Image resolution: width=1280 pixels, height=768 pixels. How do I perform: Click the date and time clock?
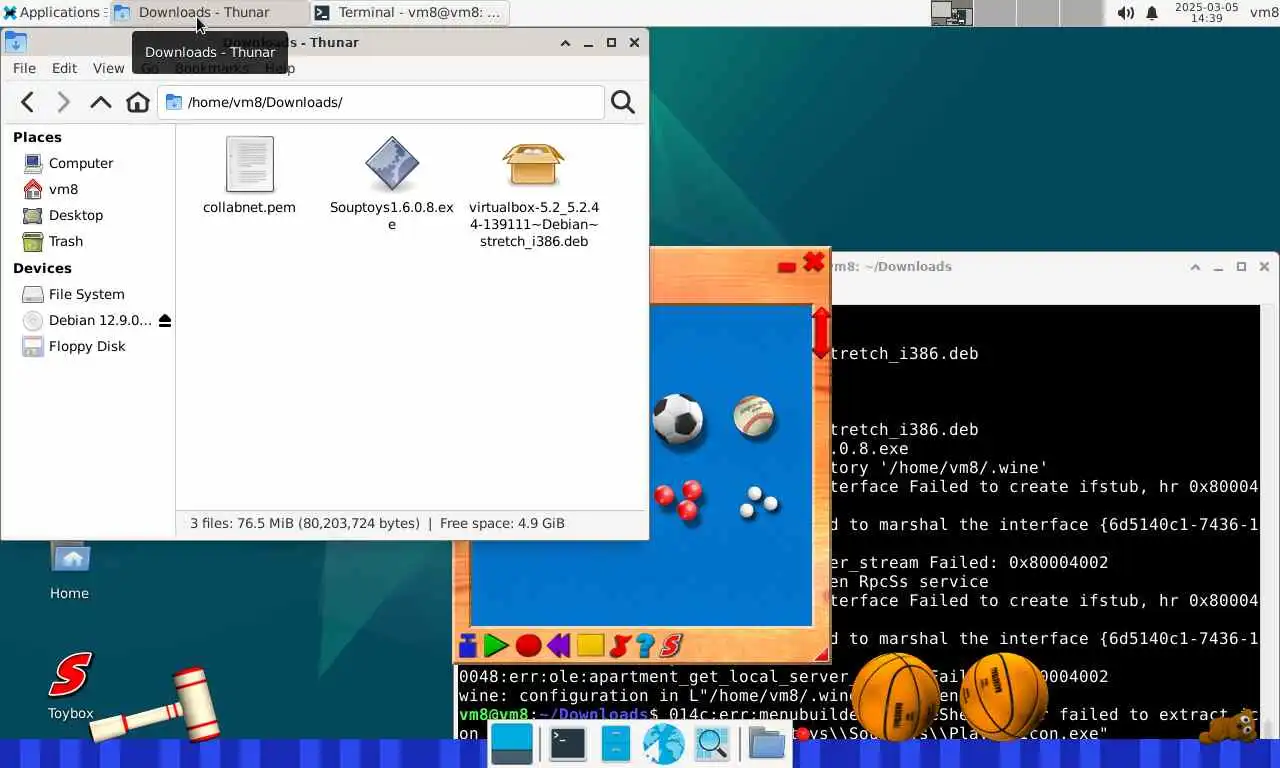click(1206, 12)
